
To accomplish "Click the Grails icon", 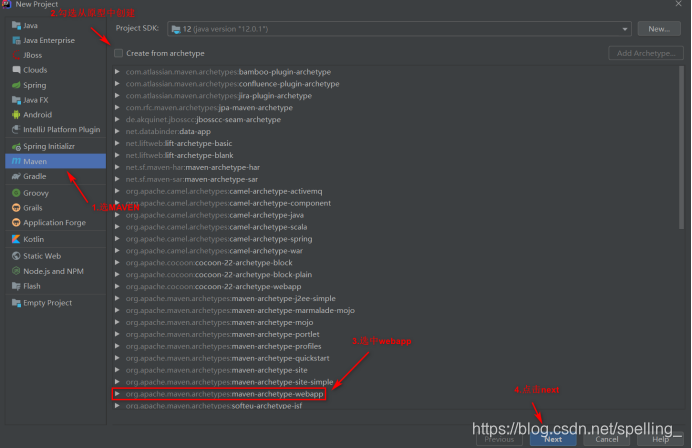I will (x=16, y=208).
